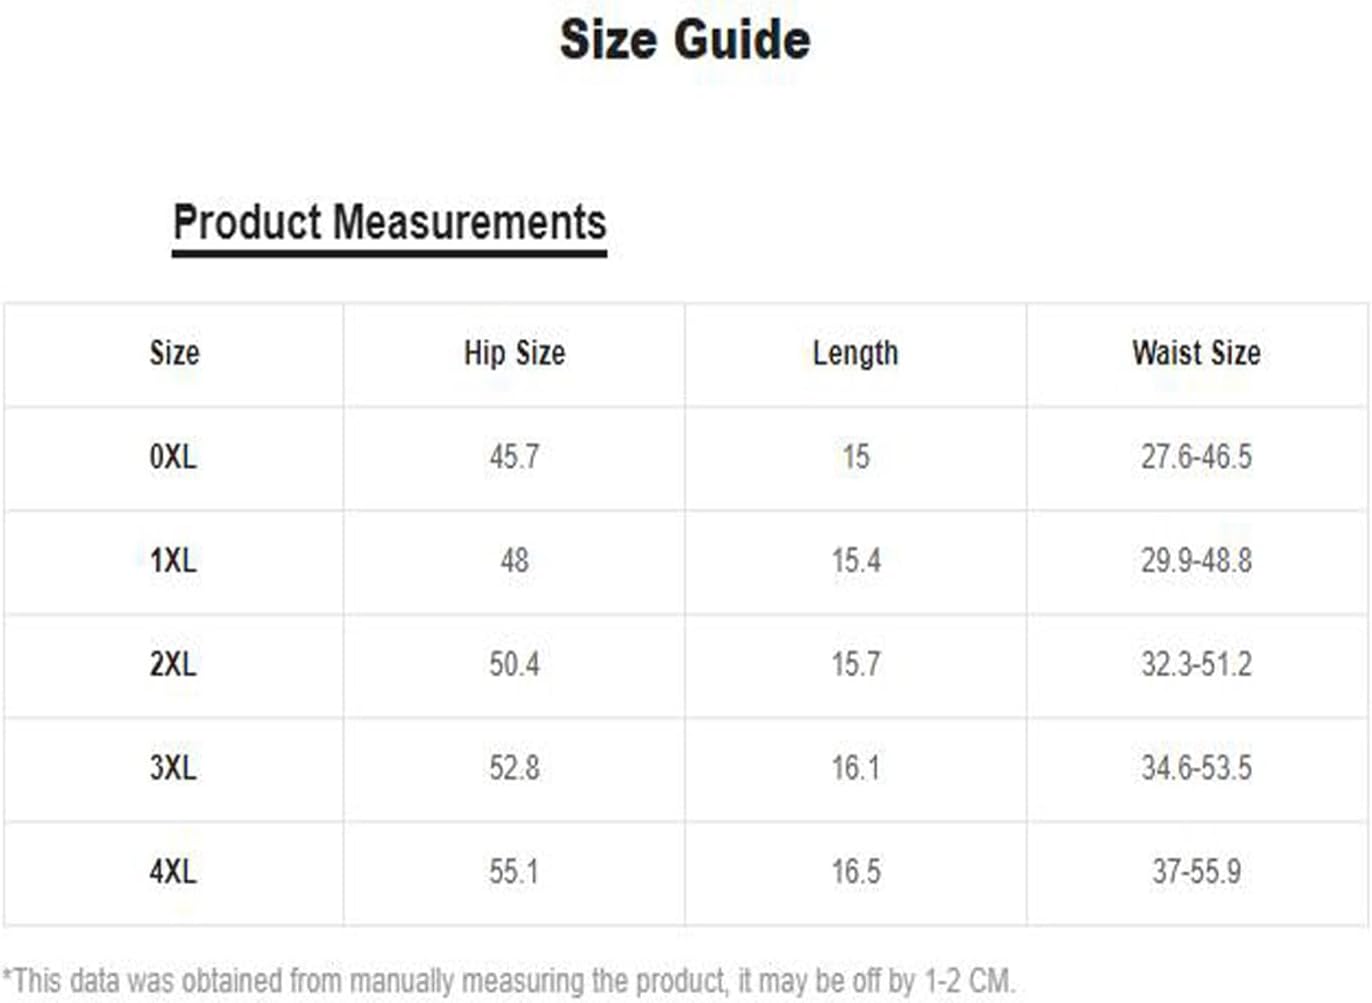
Task: Click length value 15.4
Action: 856,561
